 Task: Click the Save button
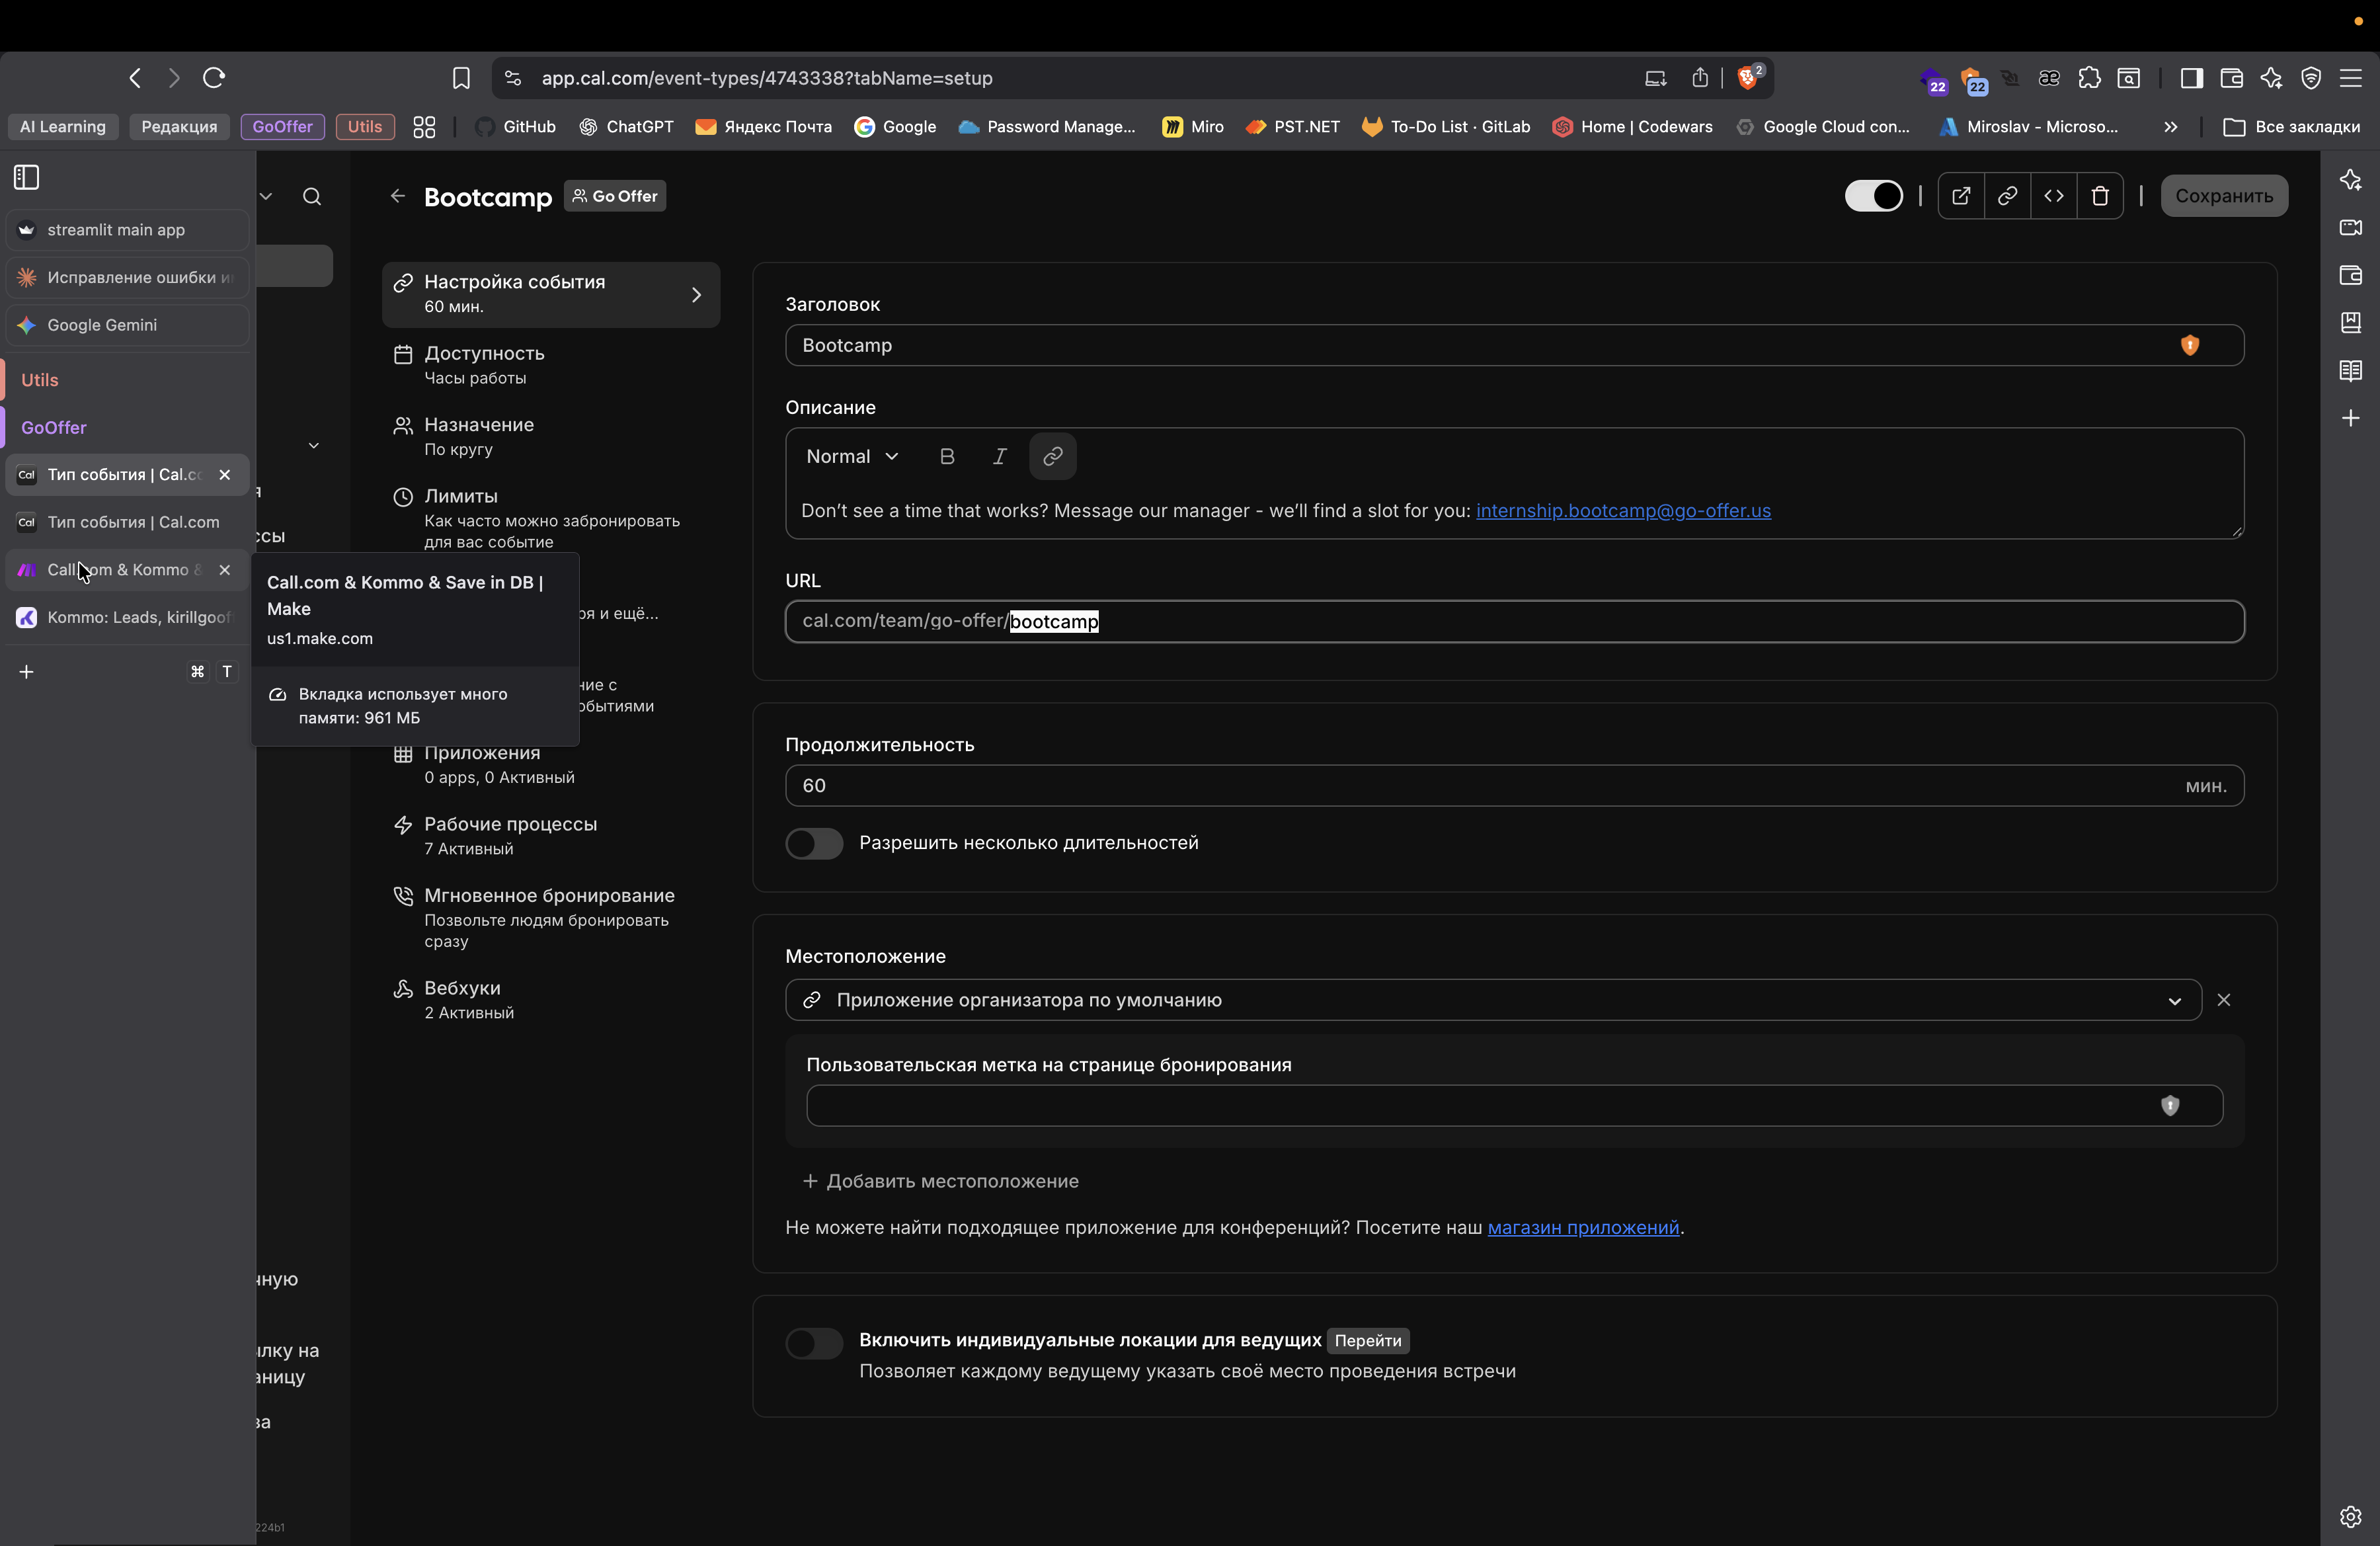(2223, 196)
